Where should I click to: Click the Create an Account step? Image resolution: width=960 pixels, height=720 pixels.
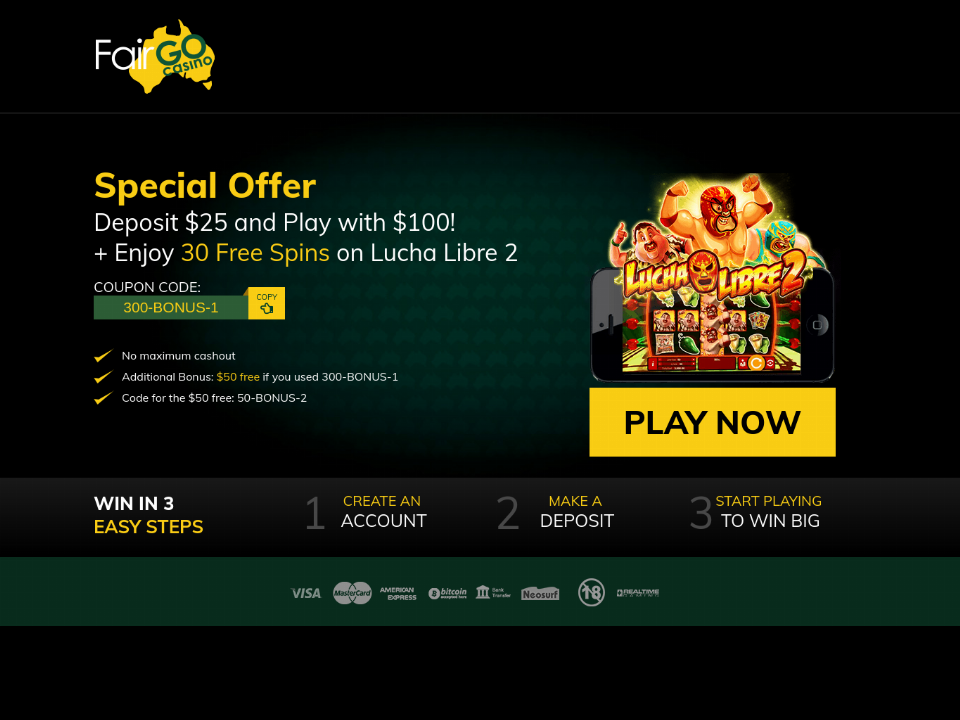(x=366, y=511)
